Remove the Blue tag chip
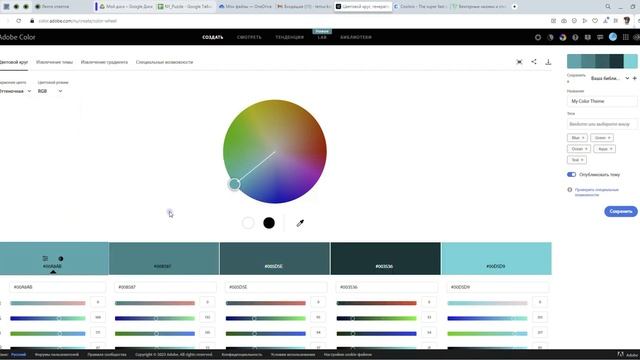 [583, 138]
